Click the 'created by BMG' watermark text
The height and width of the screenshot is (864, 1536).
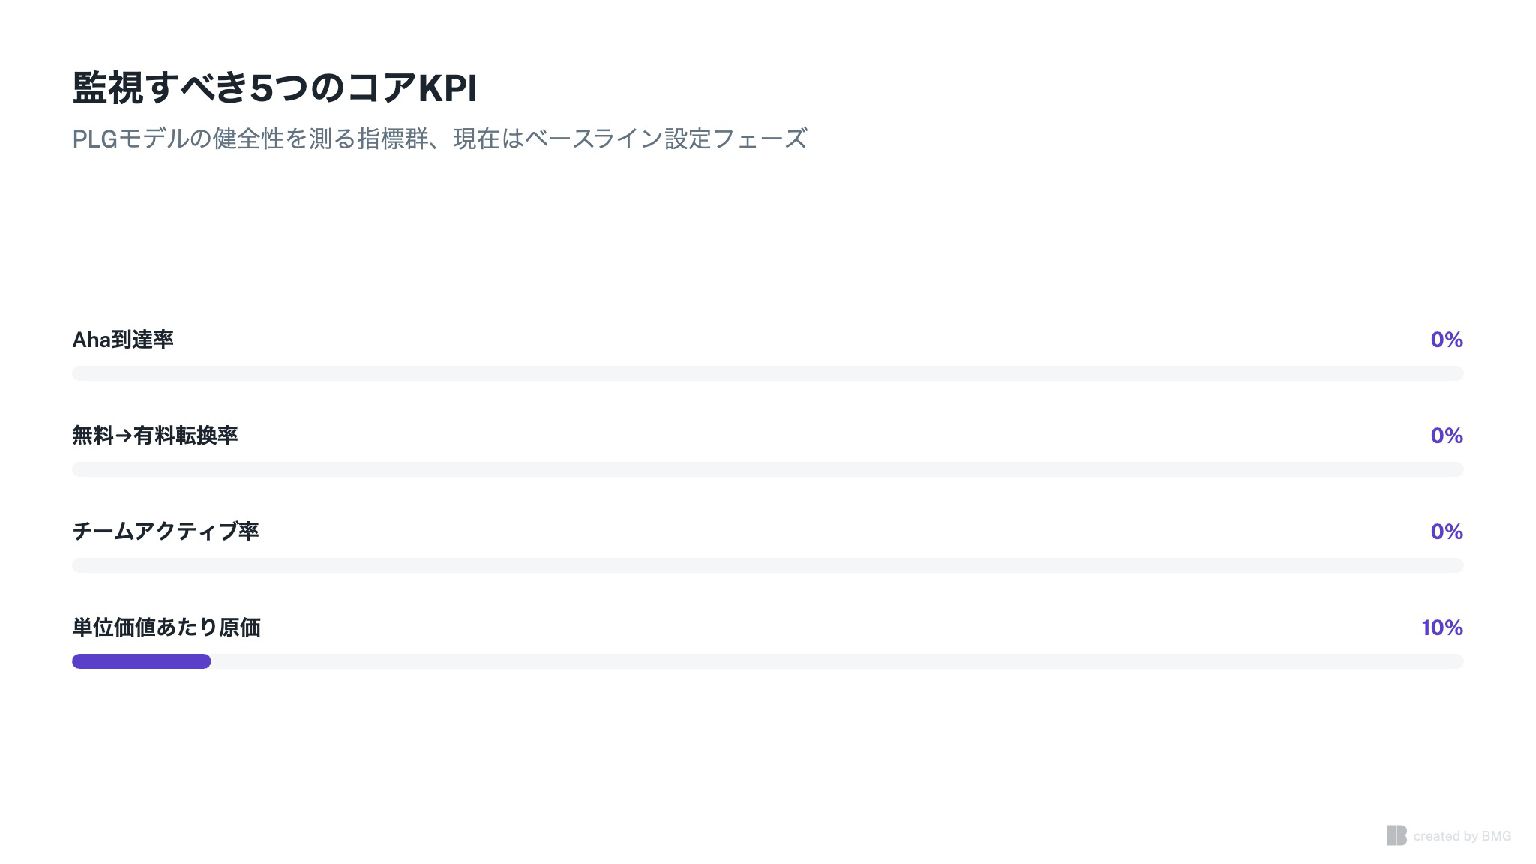1462,836
